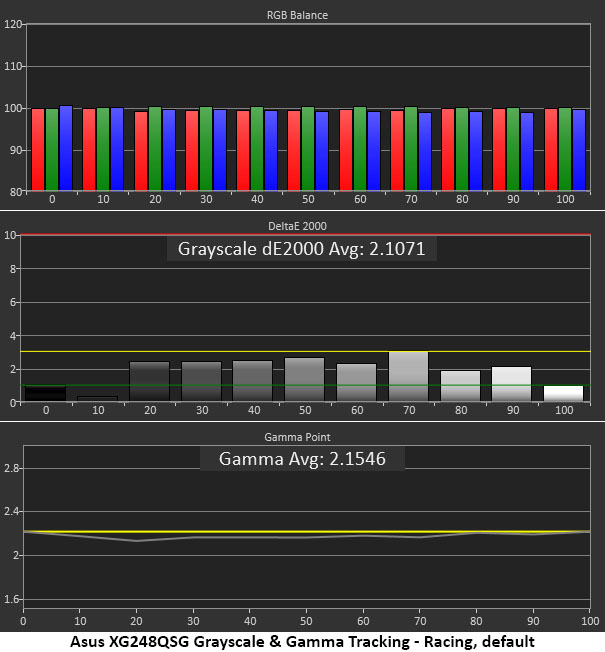
Task: Click the DeltaE bar at 50
Action: 304,379
